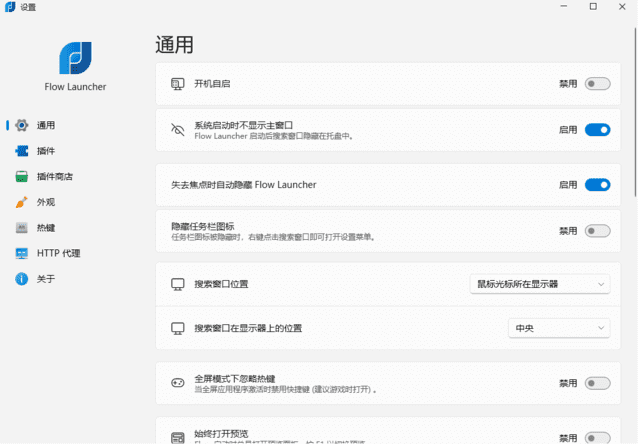The height and width of the screenshot is (446, 643).
Task: Click the 插件商店 store icon
Action: pos(21,177)
